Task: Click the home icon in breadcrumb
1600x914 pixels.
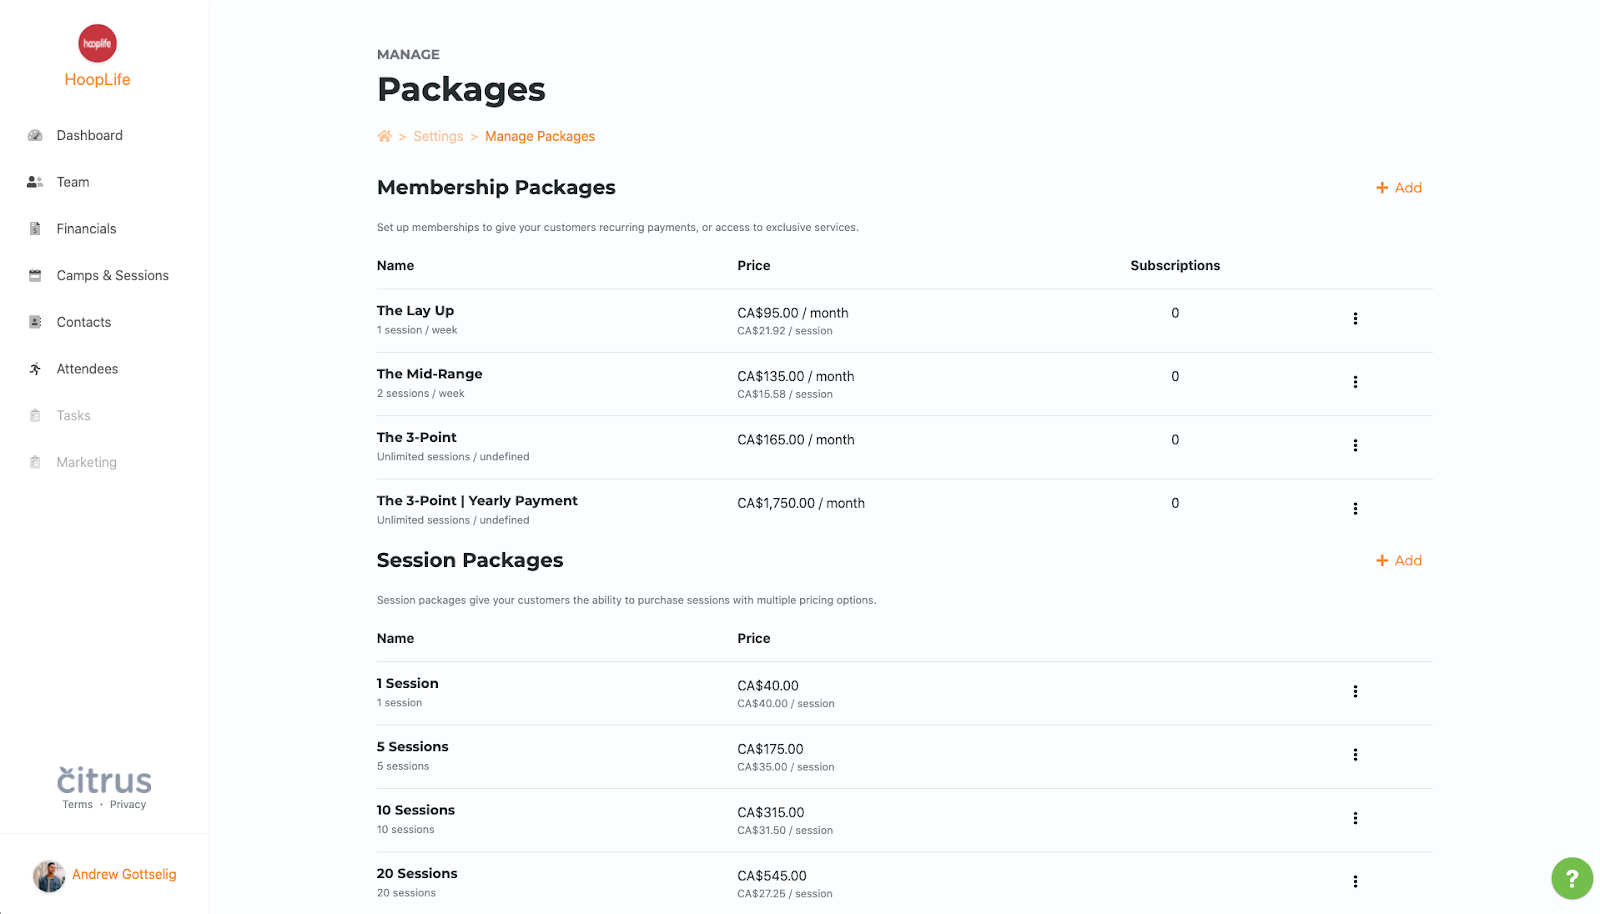Action: pos(384,136)
